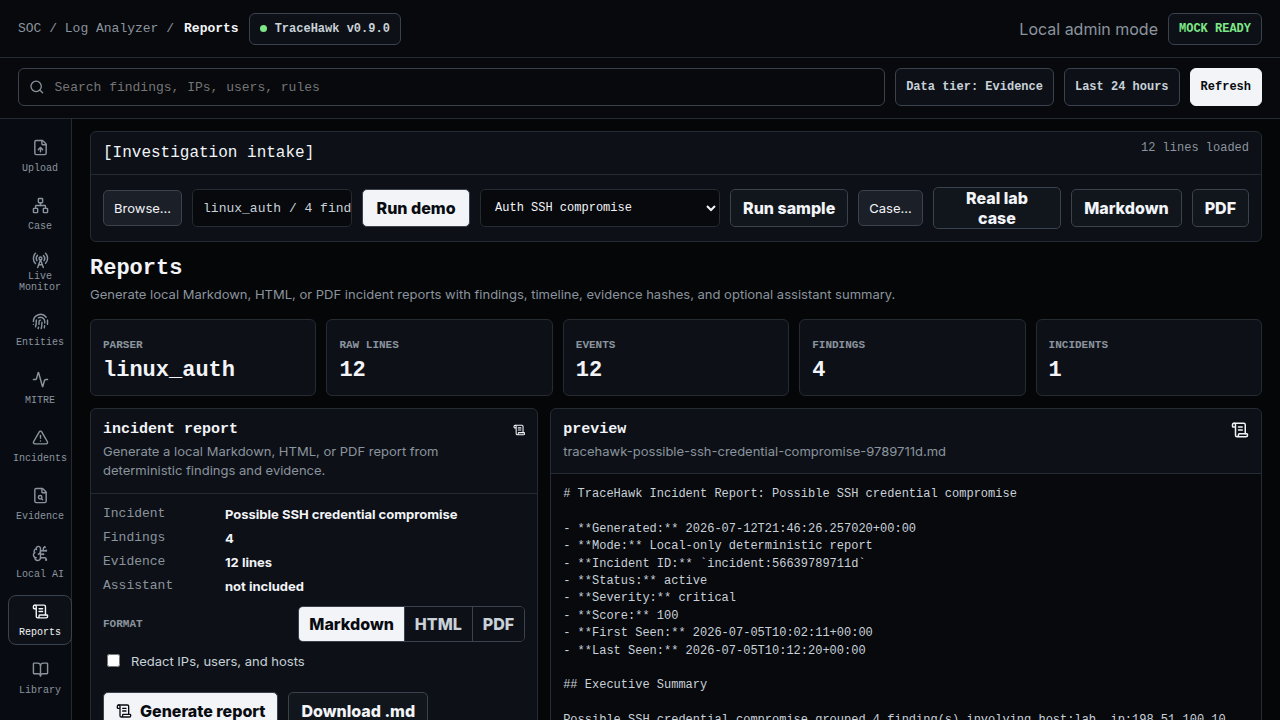The image size is (1280, 720).
Task: Click Markdown export button in intake bar
Action: click(x=1126, y=208)
